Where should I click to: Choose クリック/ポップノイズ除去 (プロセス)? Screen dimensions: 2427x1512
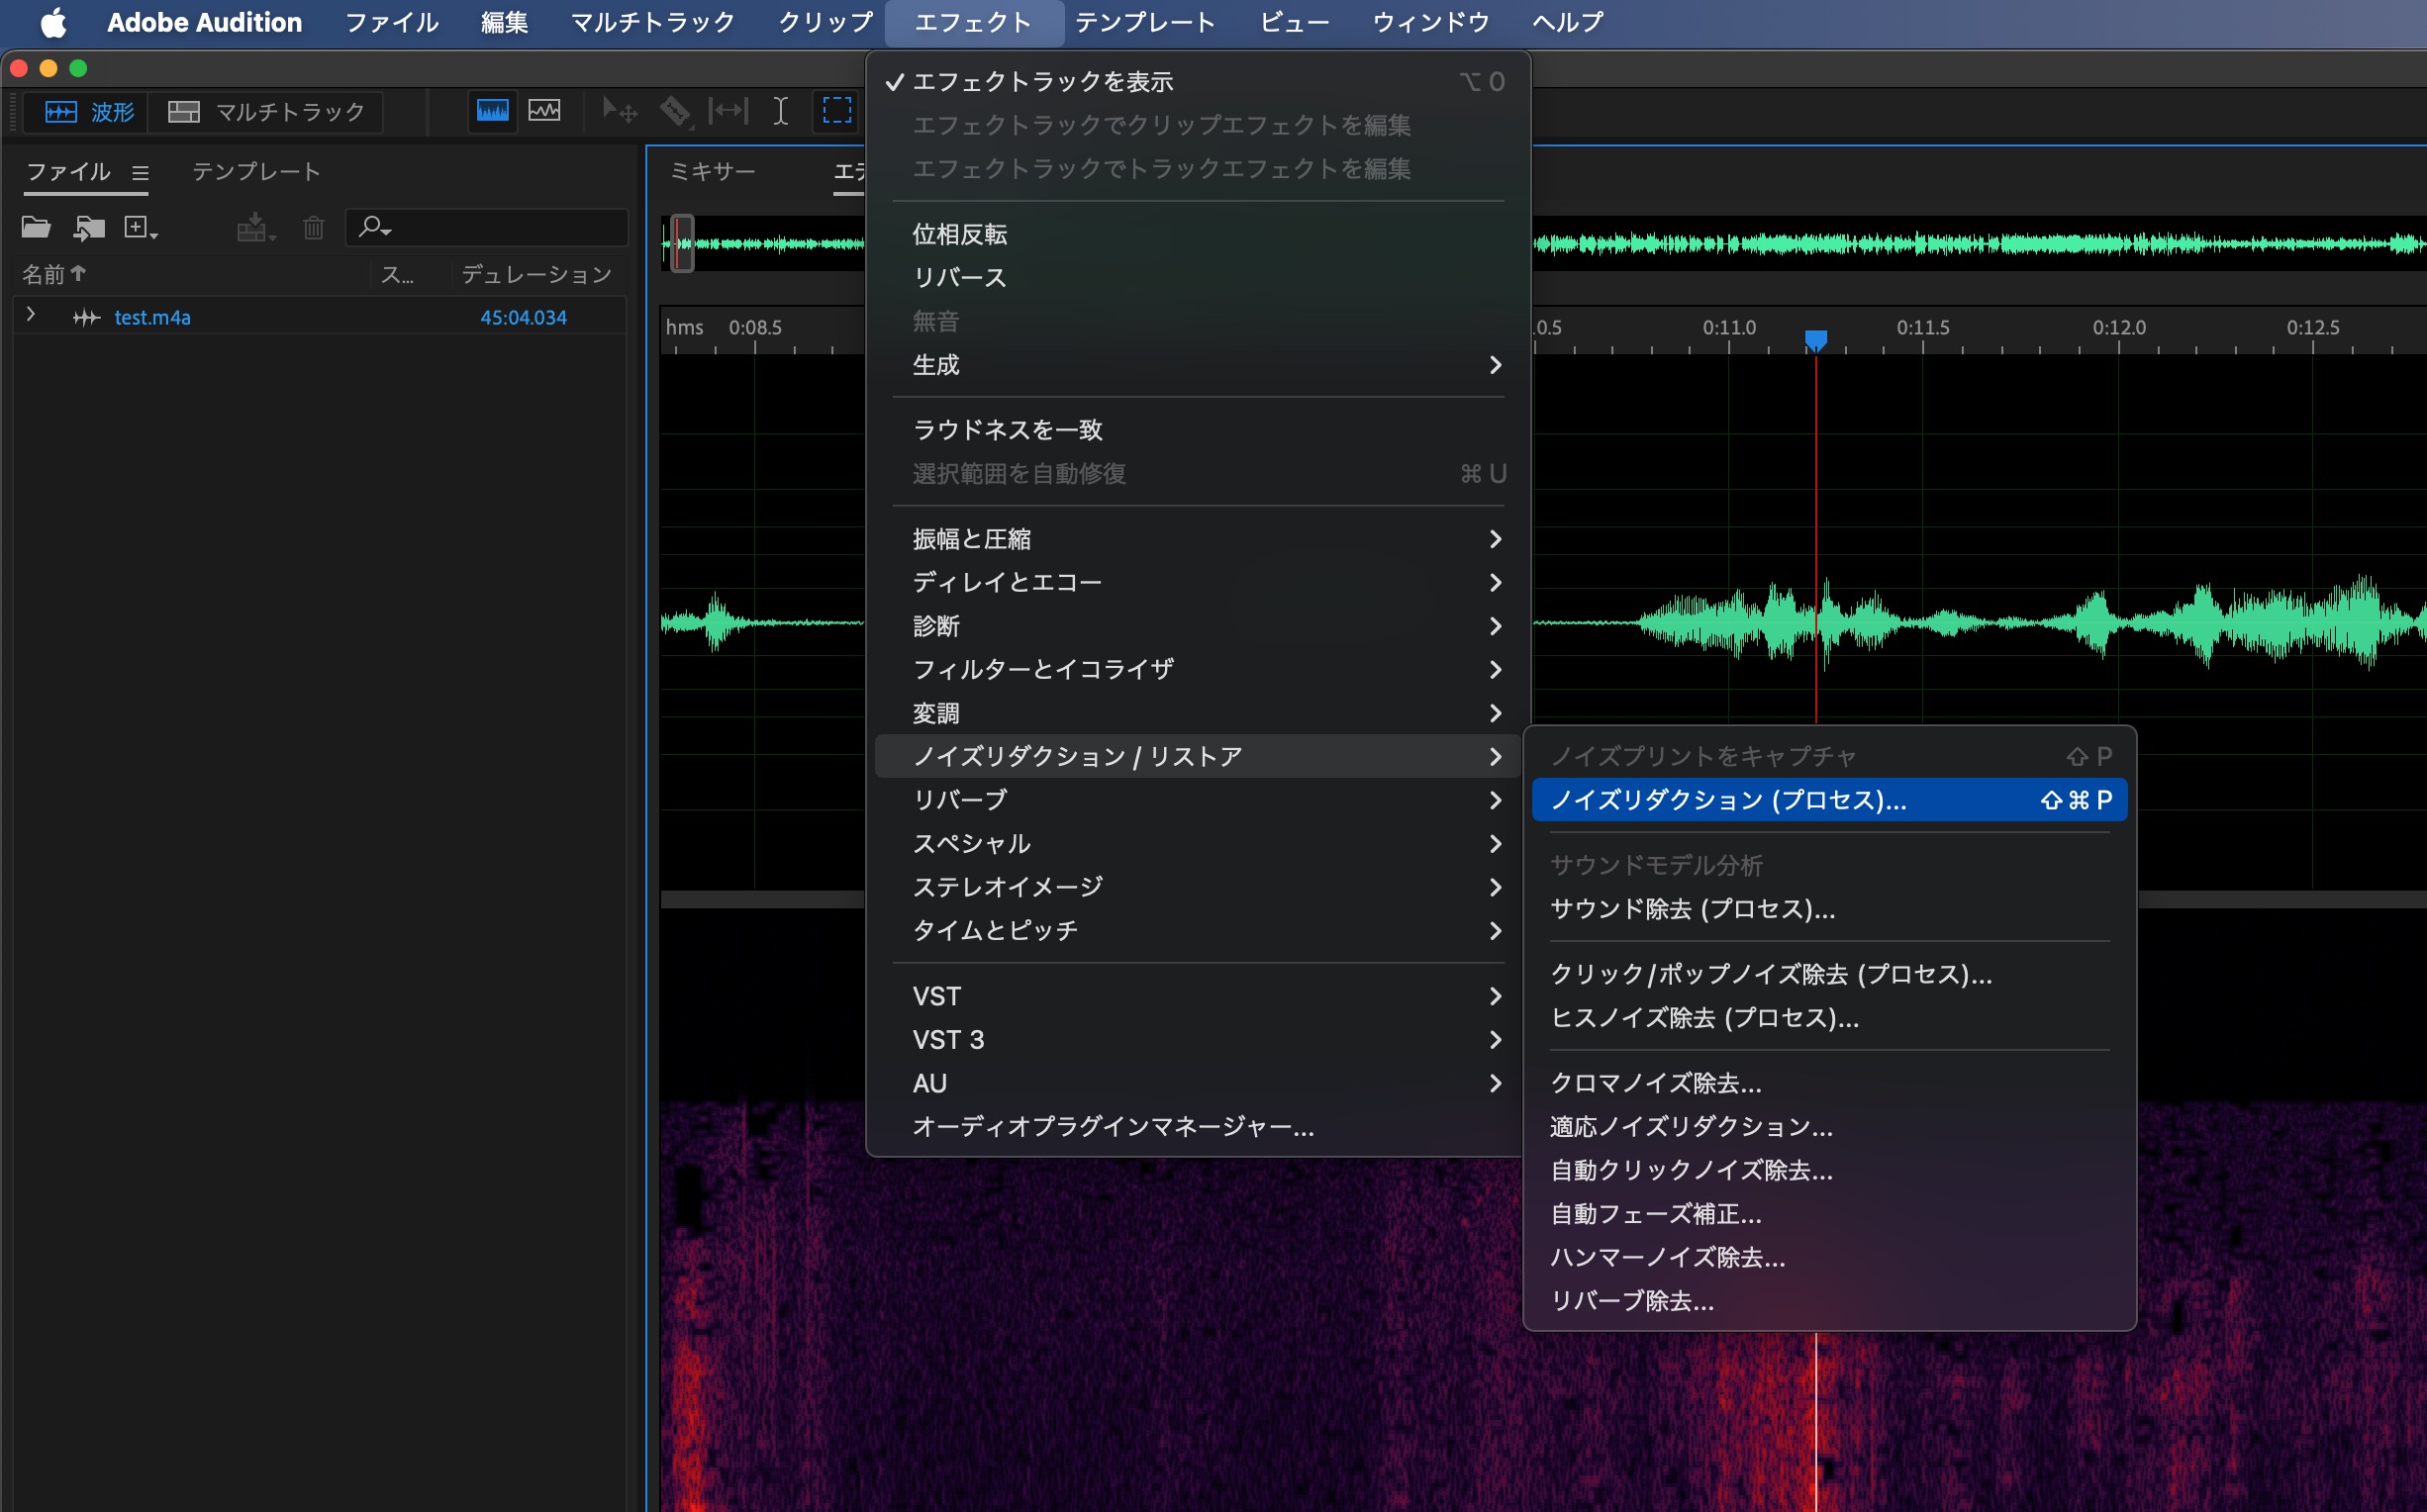click(x=1829, y=974)
